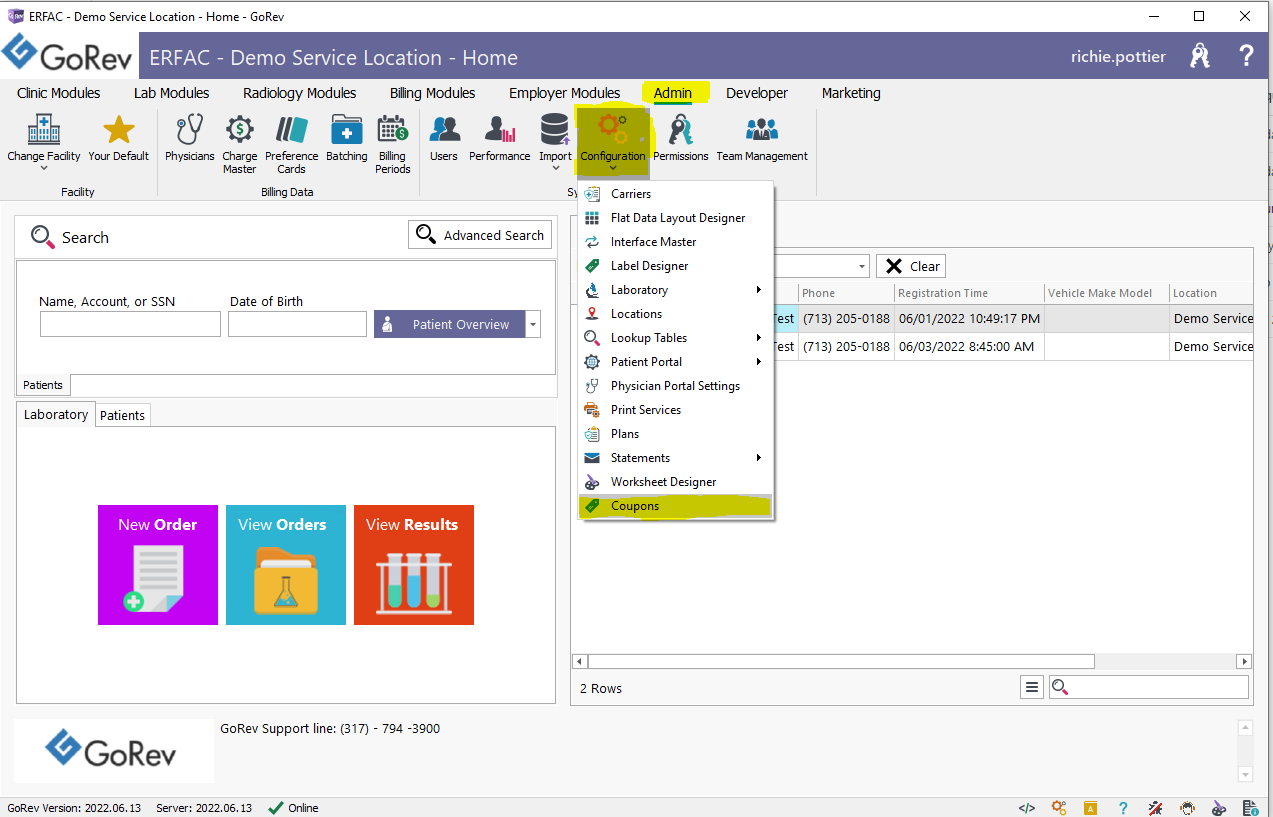
Task: Open the Patient Overview dropdown arrow
Action: [x=533, y=324]
